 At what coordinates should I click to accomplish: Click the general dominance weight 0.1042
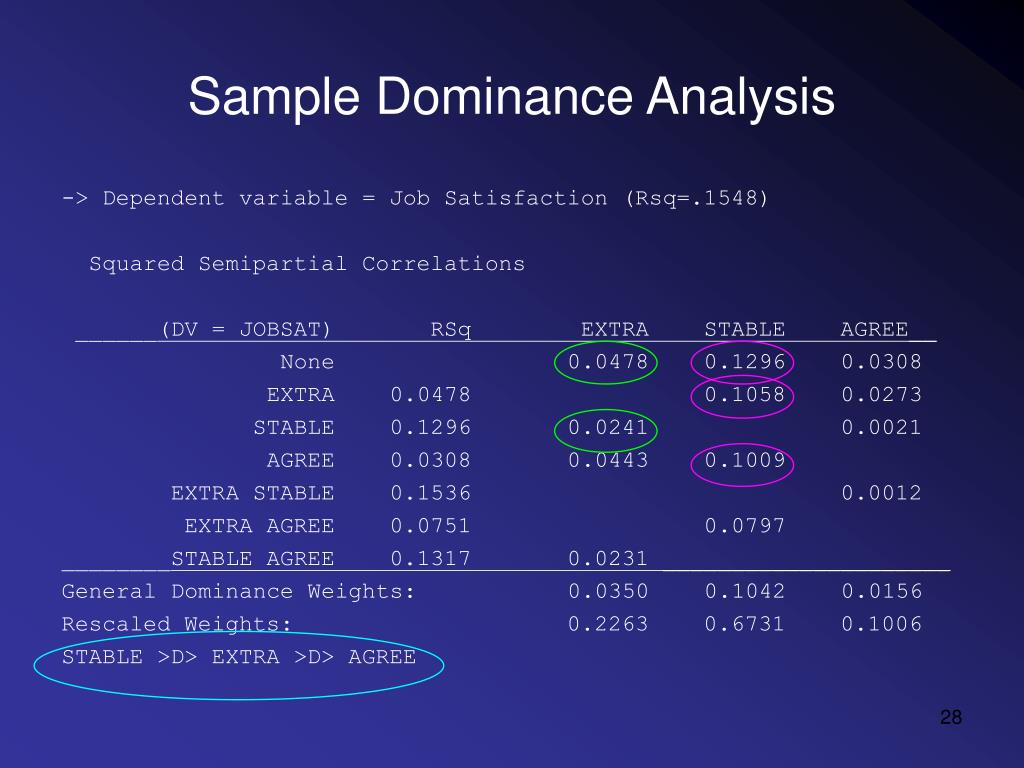tap(744, 591)
